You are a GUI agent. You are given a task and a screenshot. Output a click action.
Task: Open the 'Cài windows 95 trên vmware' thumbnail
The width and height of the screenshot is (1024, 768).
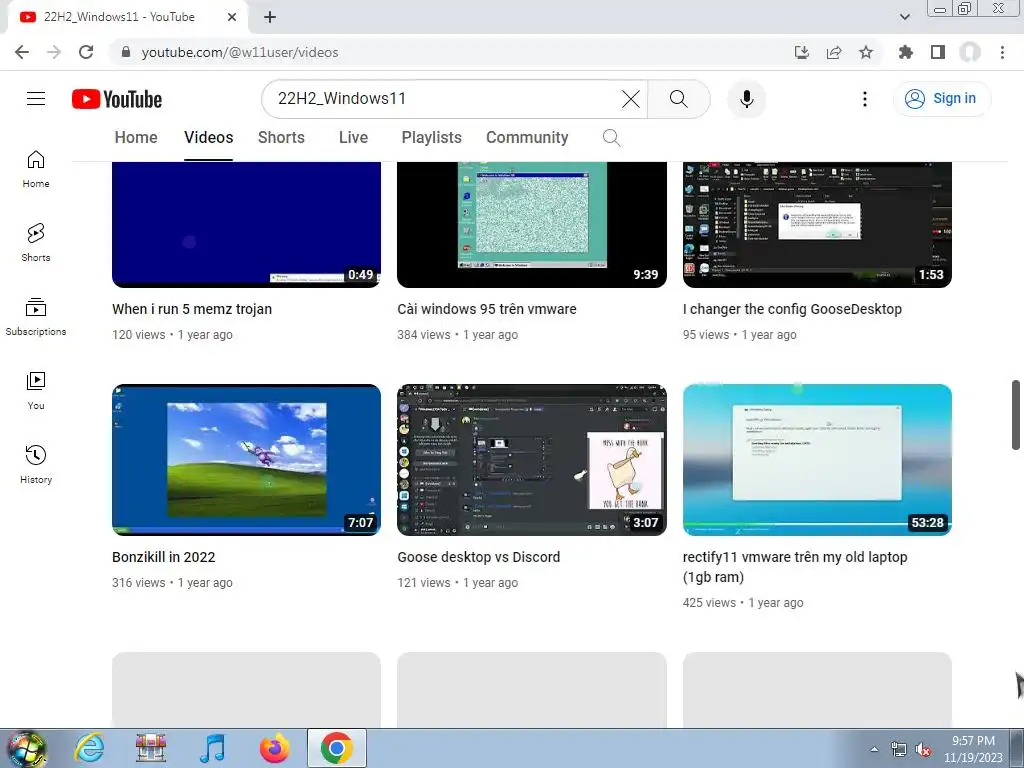[x=532, y=224]
